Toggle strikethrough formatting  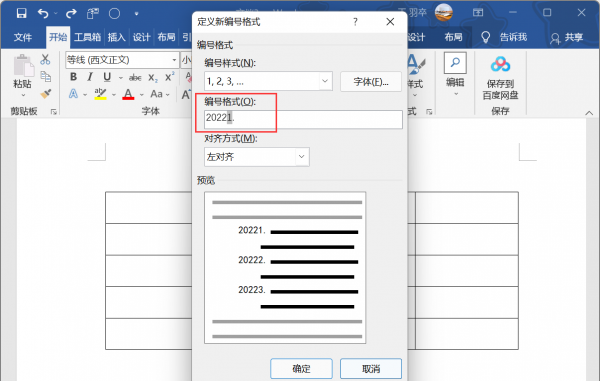click(x=135, y=77)
